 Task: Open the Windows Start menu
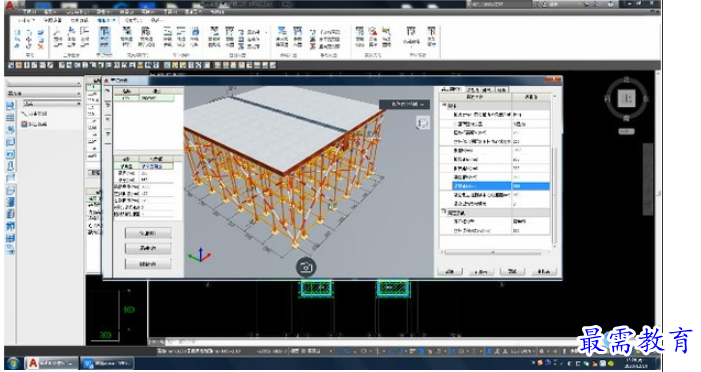click(x=13, y=363)
